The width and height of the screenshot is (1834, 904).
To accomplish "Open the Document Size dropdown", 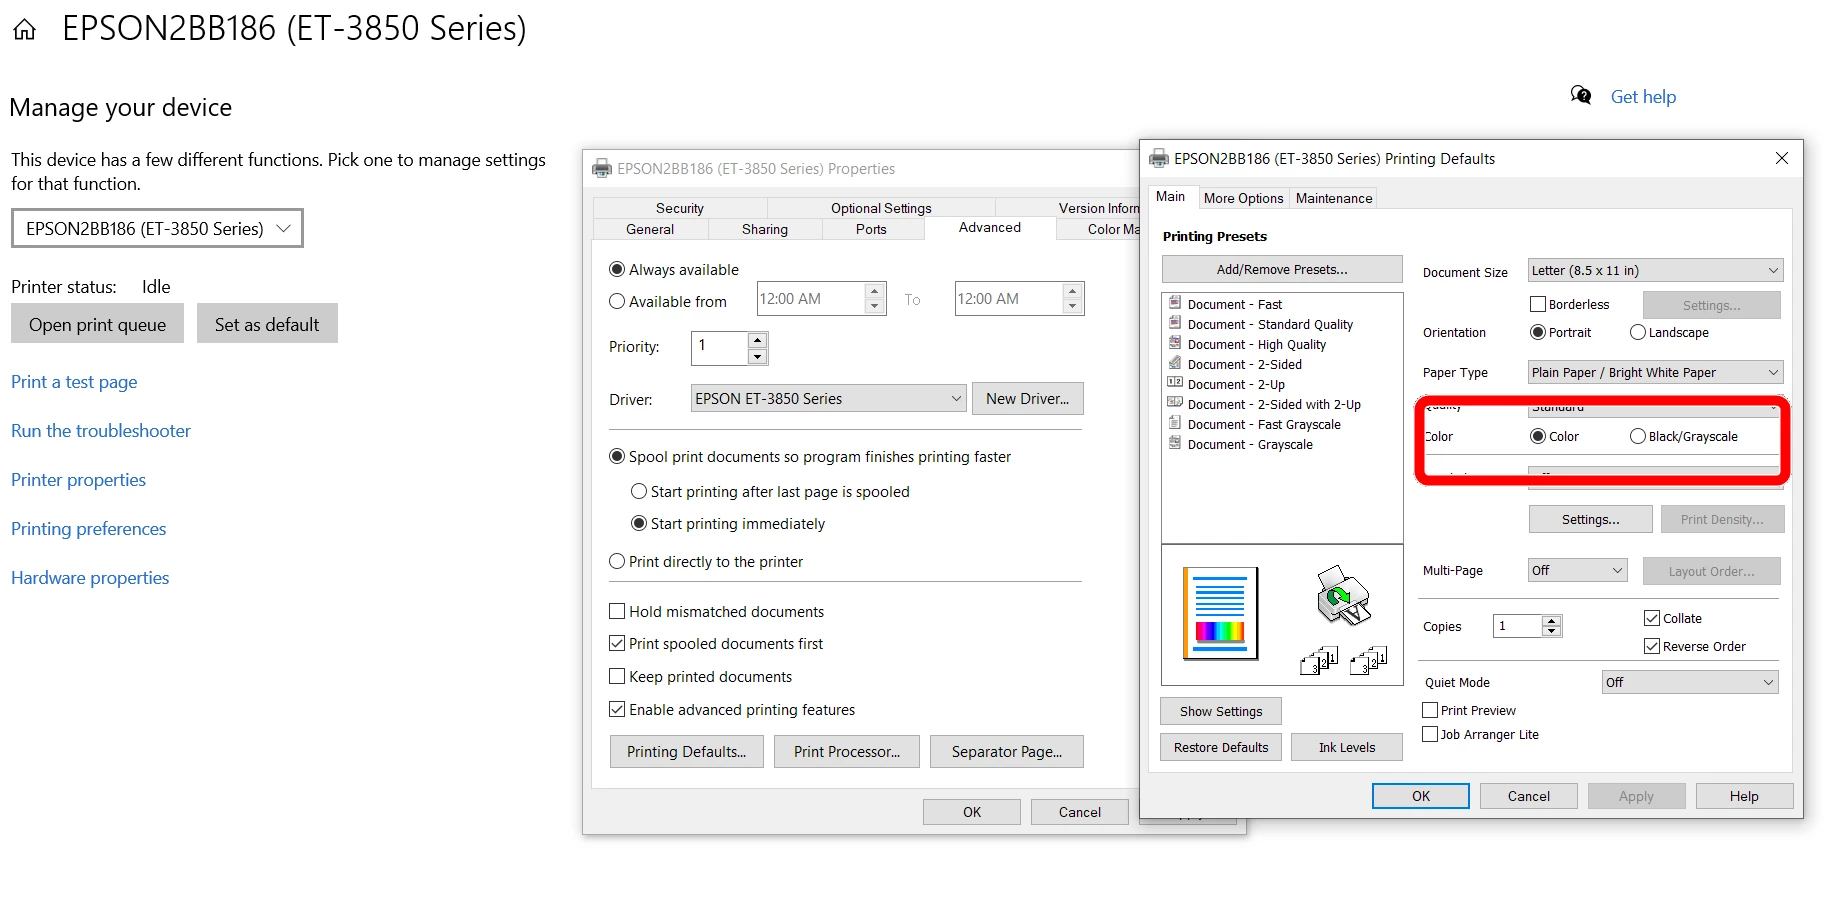I will pyautogui.click(x=1655, y=270).
